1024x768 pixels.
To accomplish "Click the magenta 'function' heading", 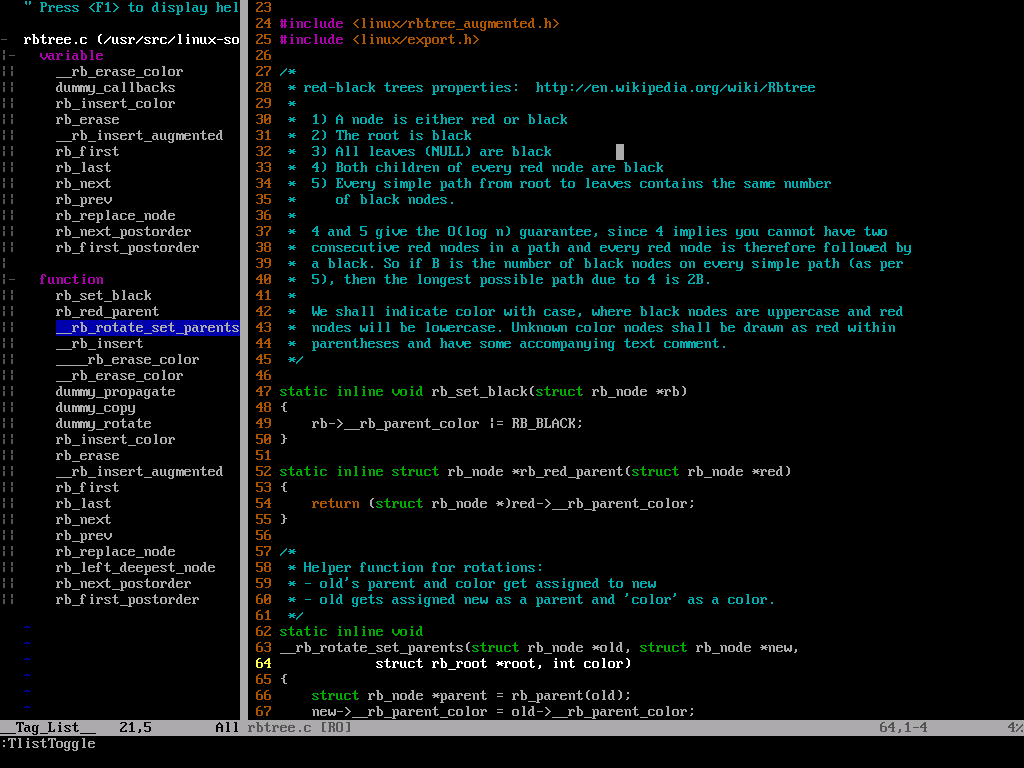I will (x=71, y=280).
